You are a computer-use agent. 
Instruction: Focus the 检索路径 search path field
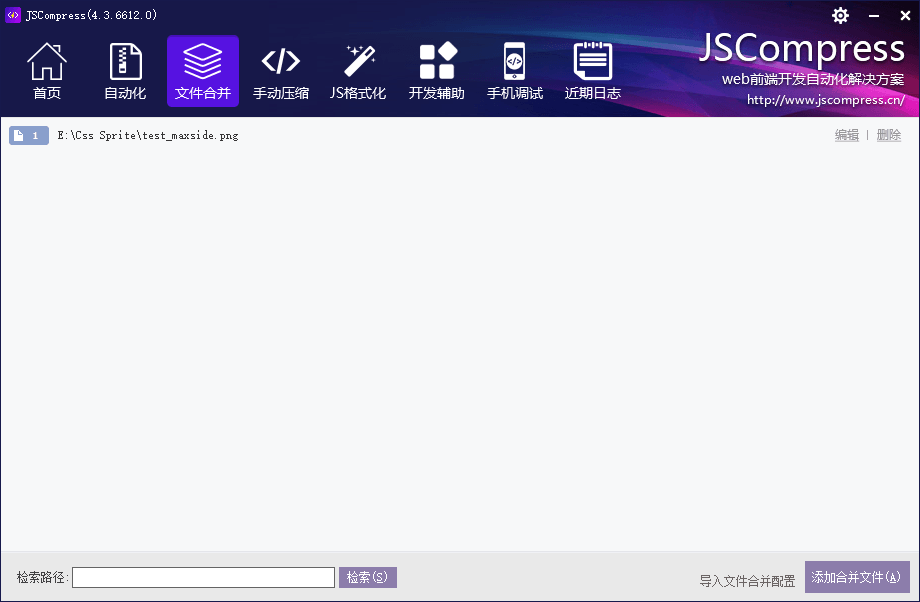pos(203,578)
